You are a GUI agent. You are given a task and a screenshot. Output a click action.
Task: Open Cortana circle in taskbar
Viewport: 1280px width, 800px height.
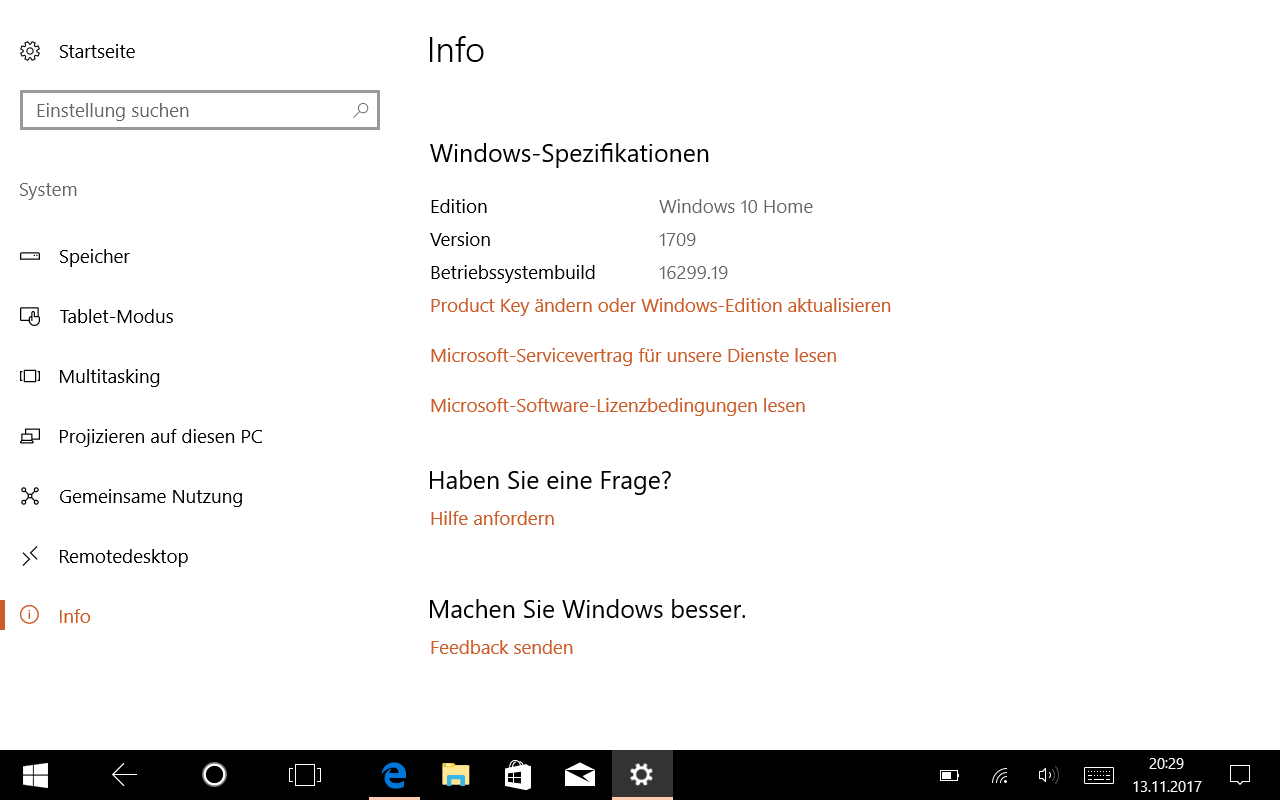214,775
